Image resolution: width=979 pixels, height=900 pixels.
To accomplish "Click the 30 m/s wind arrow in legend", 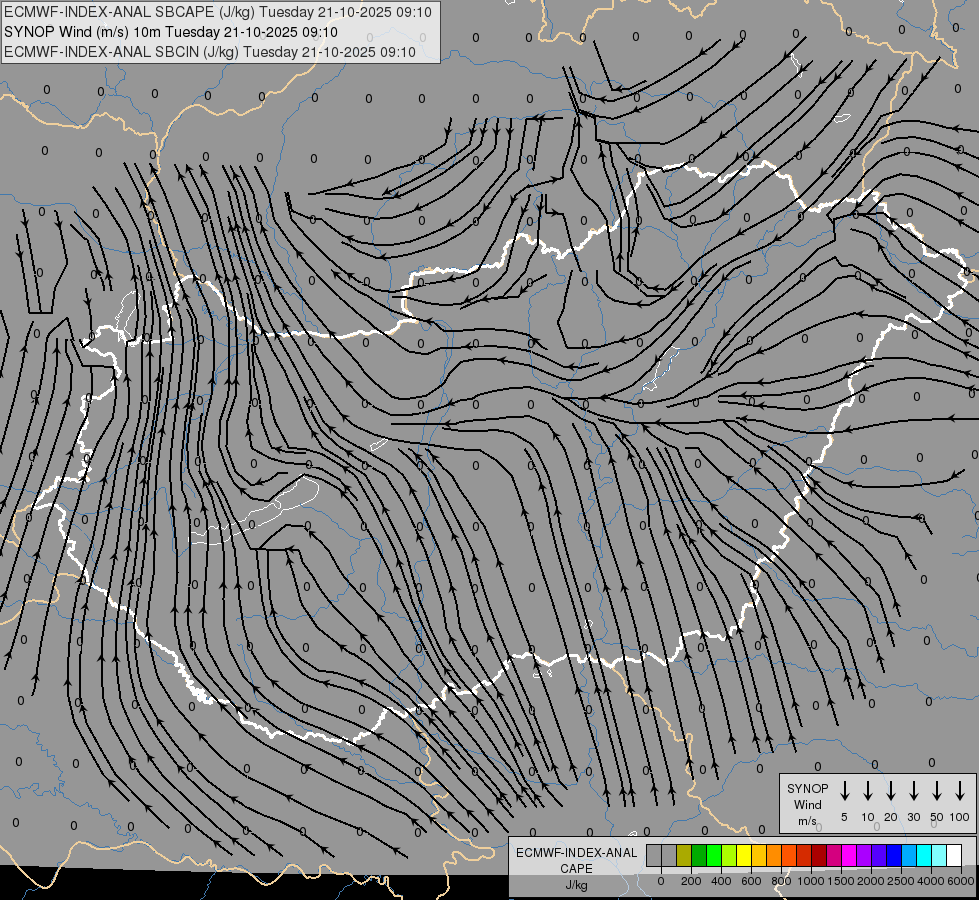I will click(x=913, y=791).
